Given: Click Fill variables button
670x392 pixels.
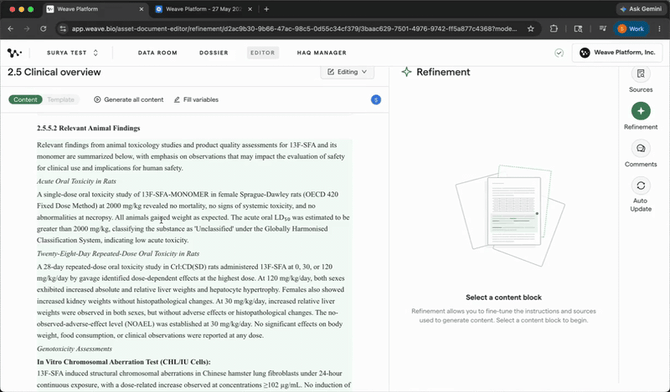Looking at the screenshot, I should [x=196, y=100].
